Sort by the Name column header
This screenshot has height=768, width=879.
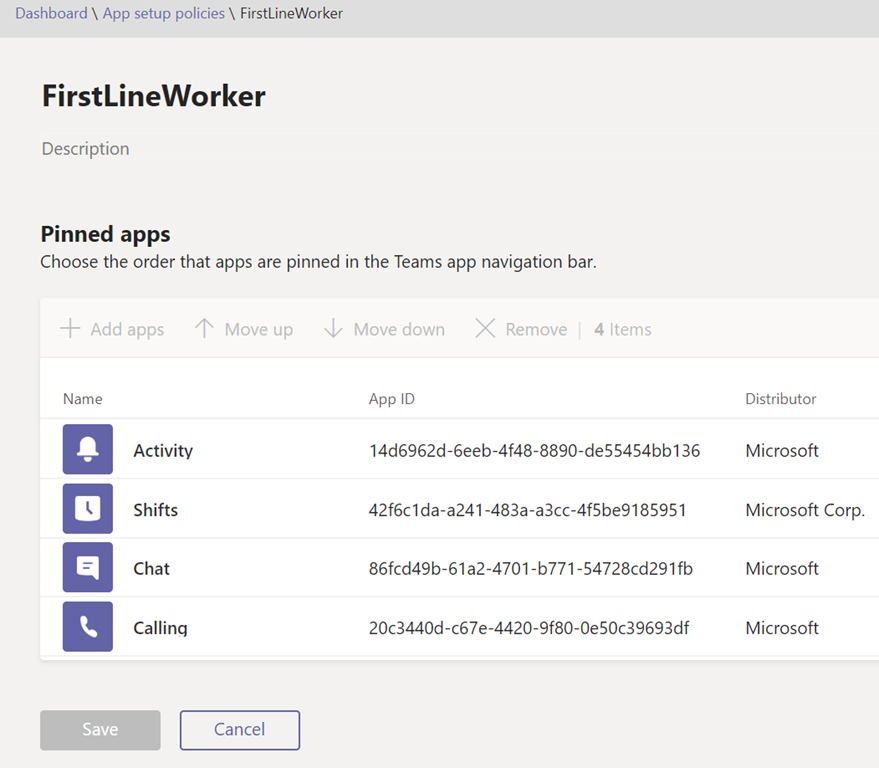point(83,399)
